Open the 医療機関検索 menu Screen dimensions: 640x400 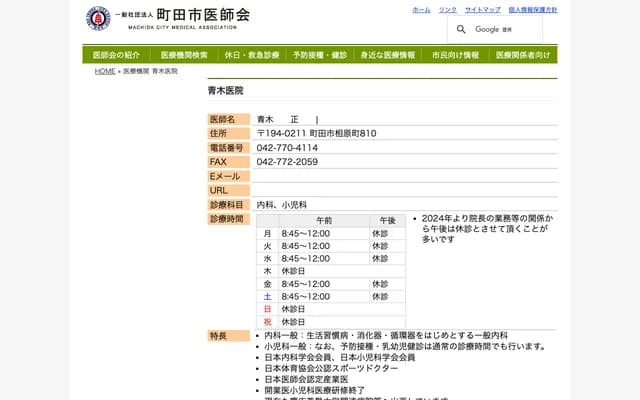184,55
